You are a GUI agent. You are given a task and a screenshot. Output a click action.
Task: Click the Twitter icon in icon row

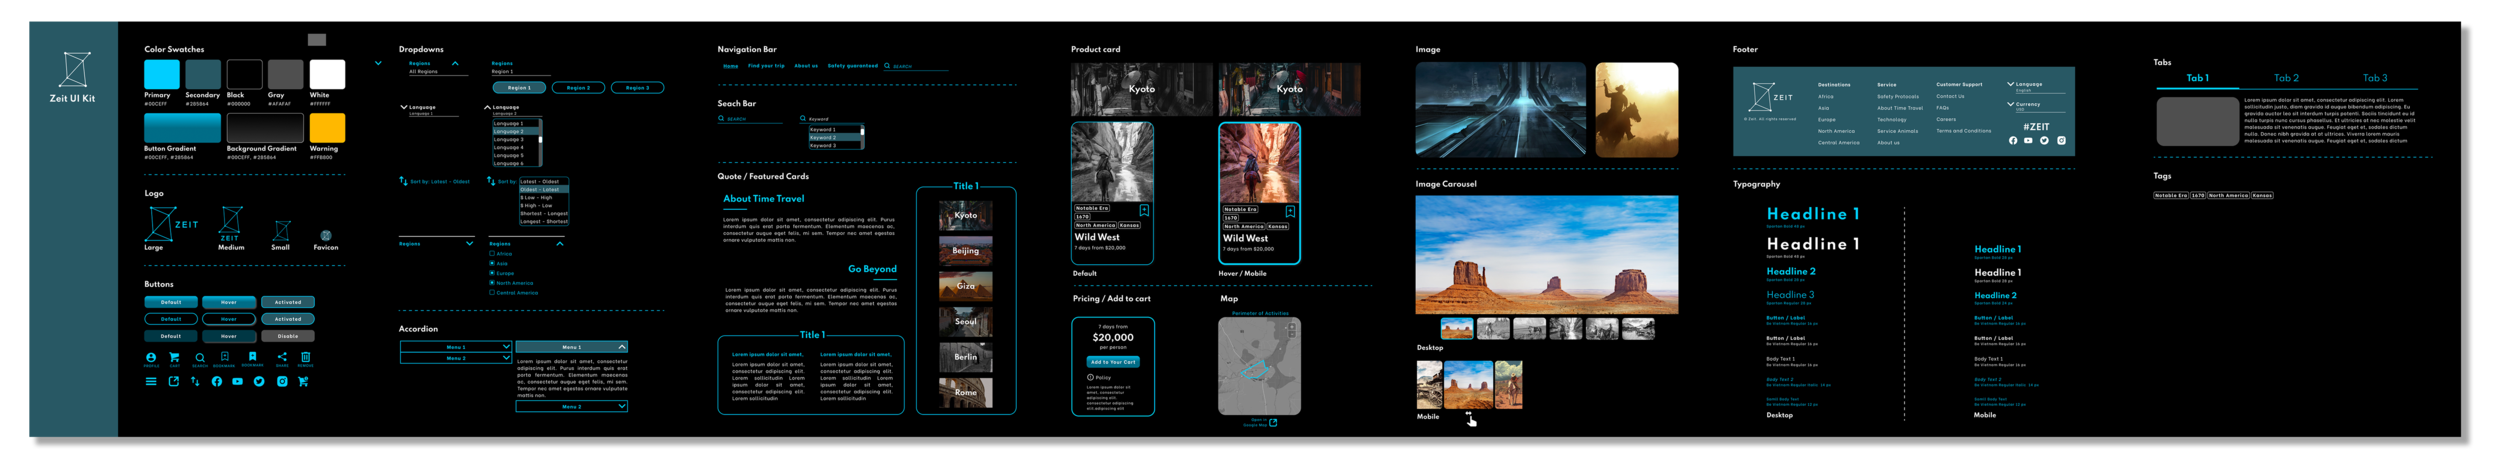tap(259, 381)
